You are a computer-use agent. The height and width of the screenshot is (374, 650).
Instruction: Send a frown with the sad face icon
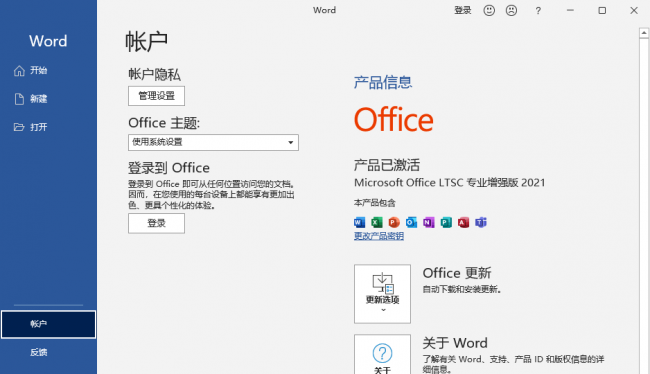pos(512,10)
